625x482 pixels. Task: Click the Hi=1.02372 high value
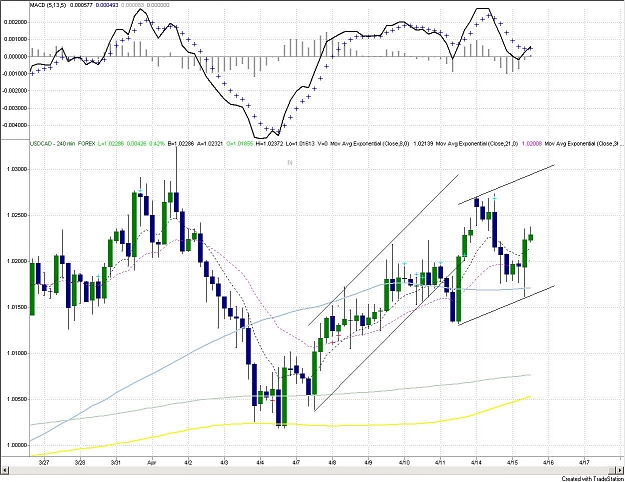[x=269, y=144]
